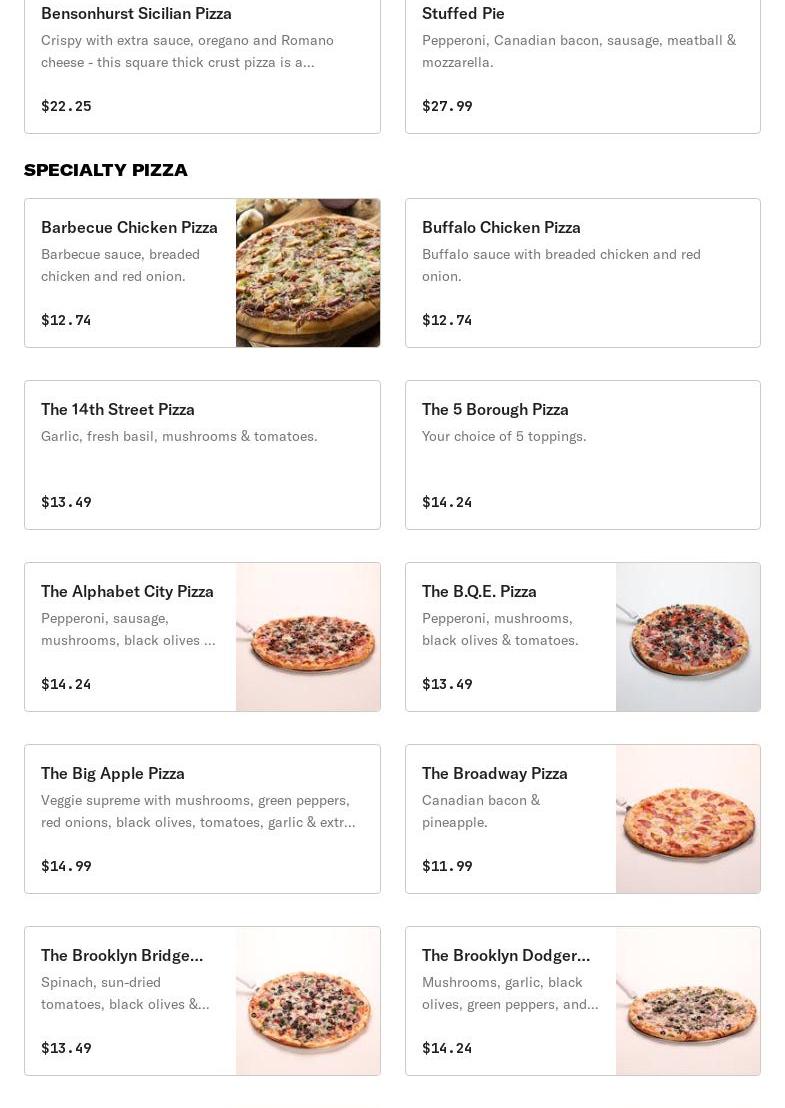This screenshot has width=785, height=1108.
Task: Click The B.Q.E. Pizza thumbnail photo
Action: click(x=688, y=637)
